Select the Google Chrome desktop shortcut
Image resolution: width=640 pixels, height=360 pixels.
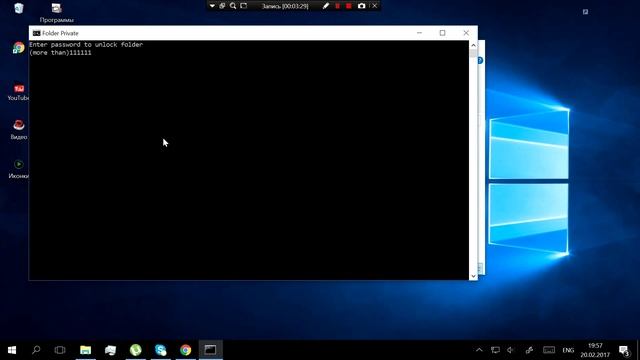[x=18, y=48]
